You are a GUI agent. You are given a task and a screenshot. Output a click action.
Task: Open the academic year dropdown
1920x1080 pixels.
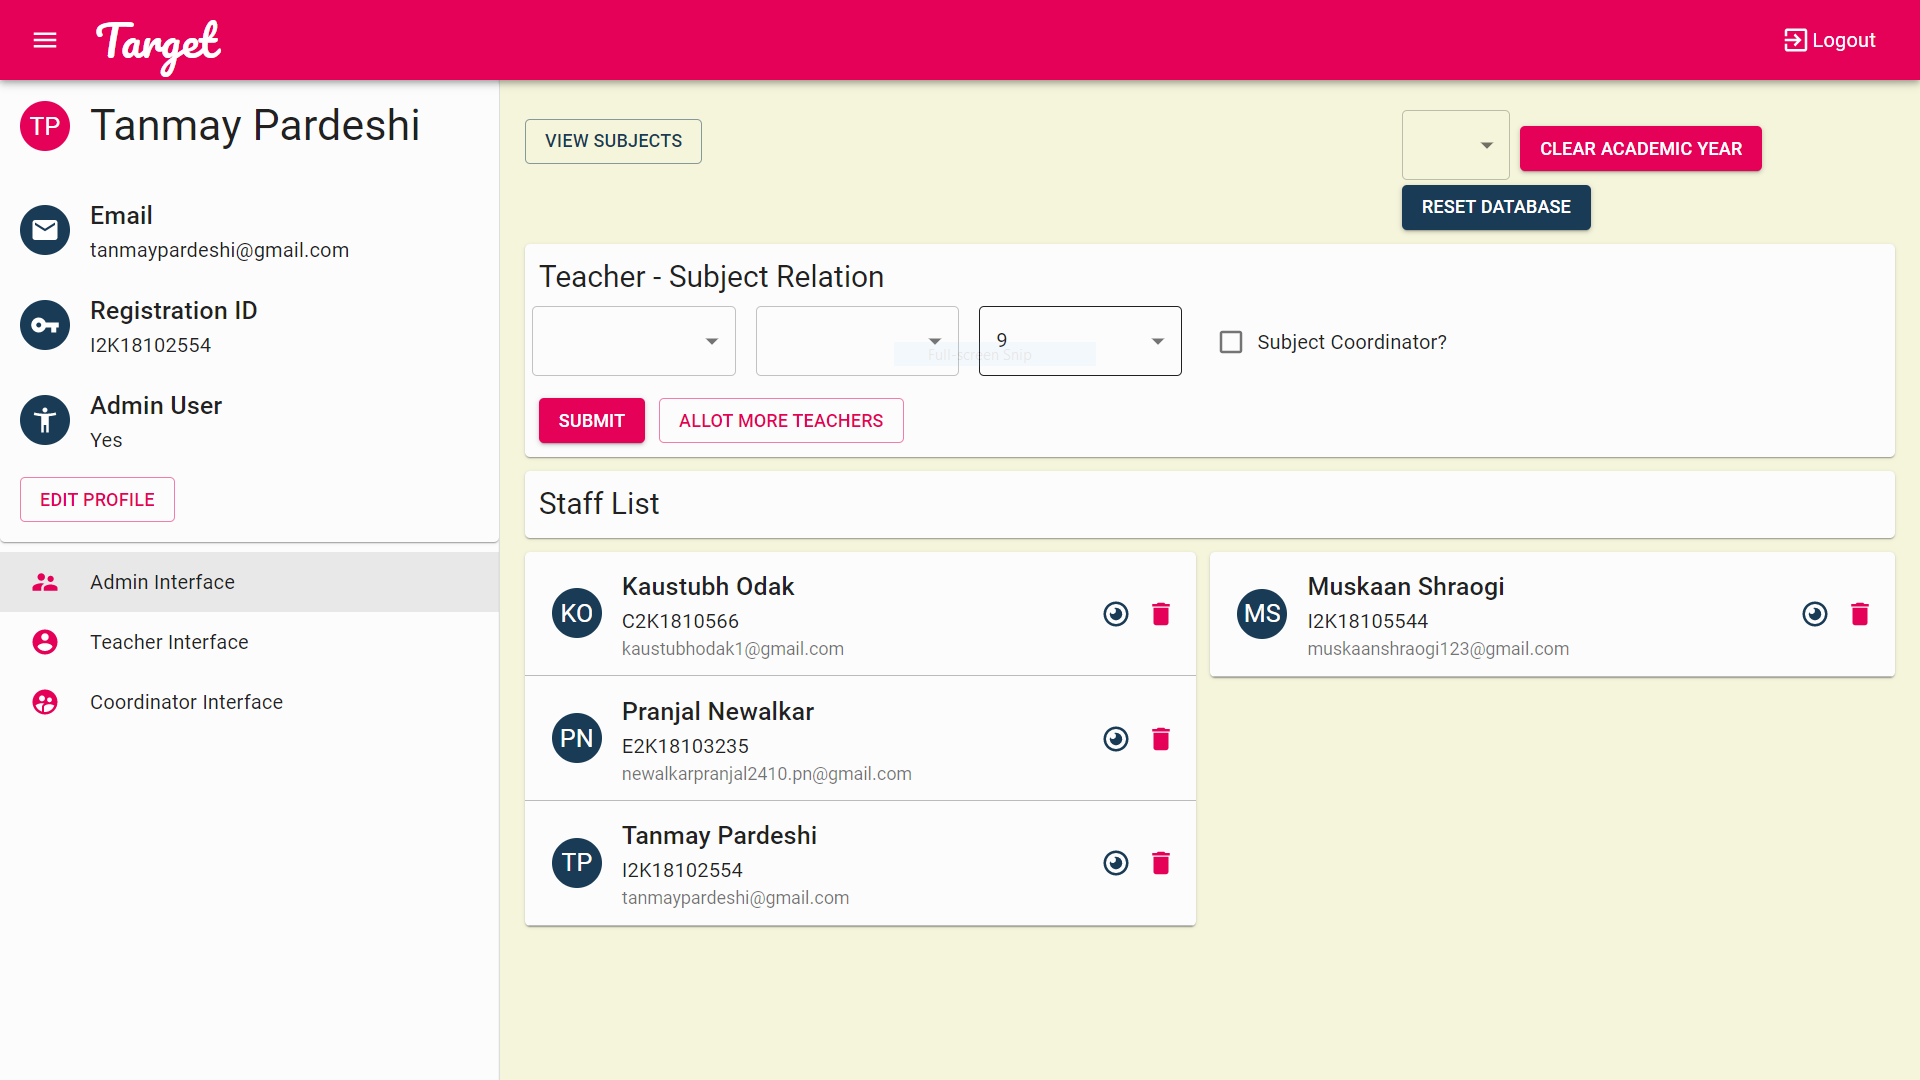(1455, 145)
